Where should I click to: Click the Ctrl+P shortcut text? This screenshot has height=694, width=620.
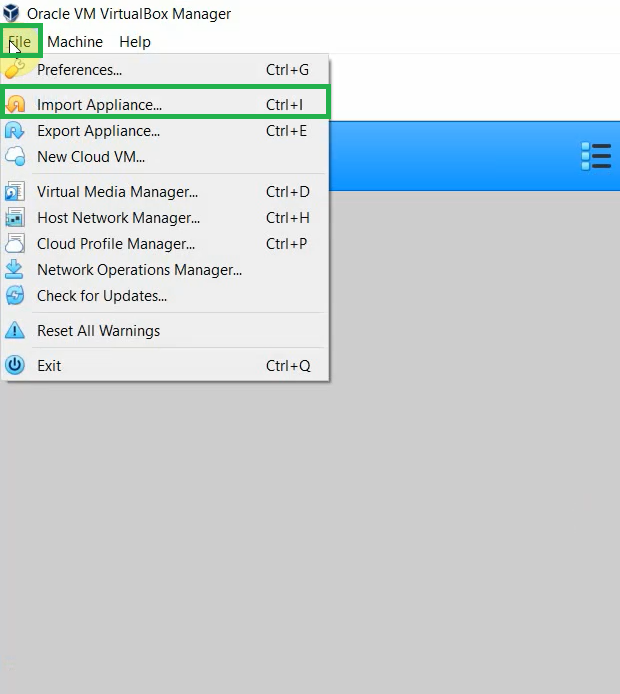[286, 244]
